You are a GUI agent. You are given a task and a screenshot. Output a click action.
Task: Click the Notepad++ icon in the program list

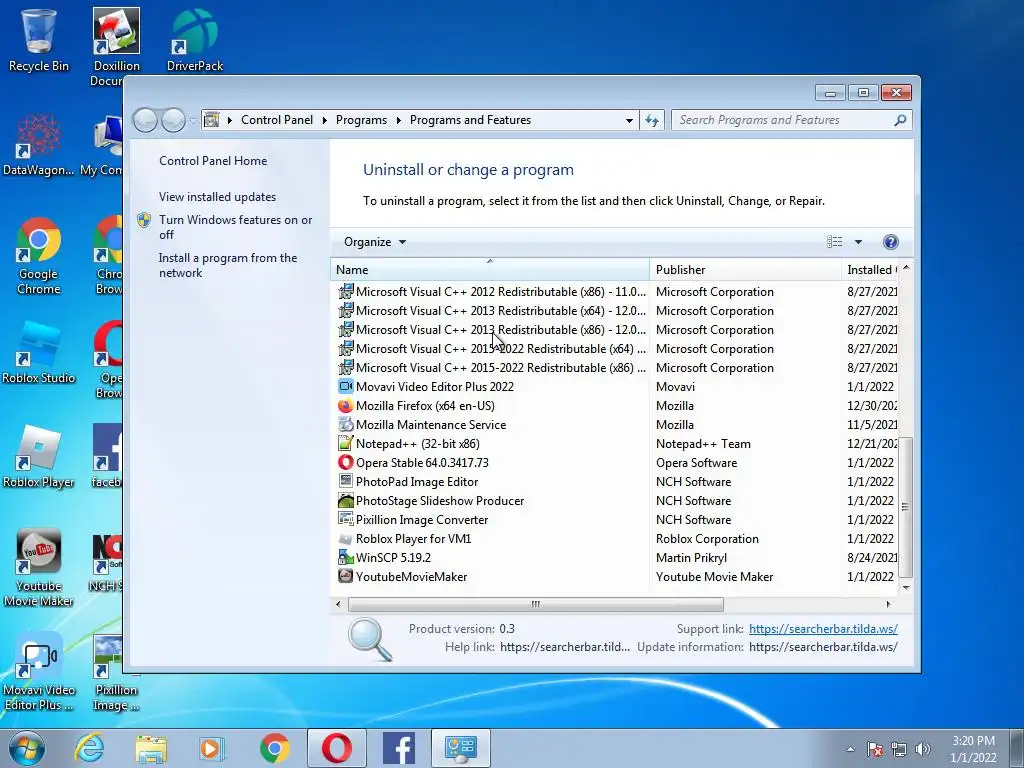[x=345, y=443]
